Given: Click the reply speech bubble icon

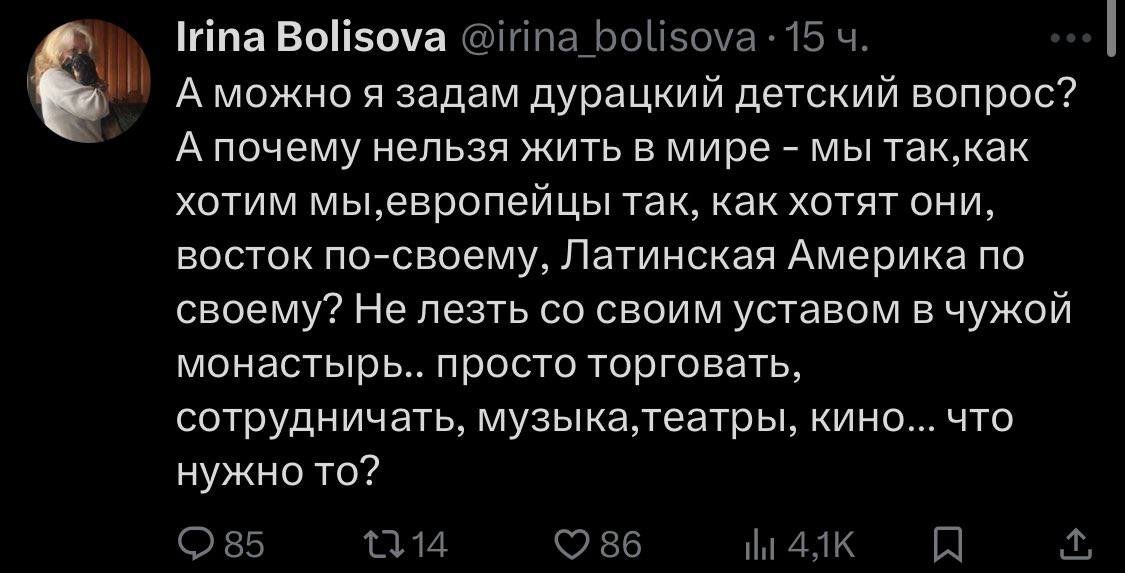Looking at the screenshot, I should 192,544.
